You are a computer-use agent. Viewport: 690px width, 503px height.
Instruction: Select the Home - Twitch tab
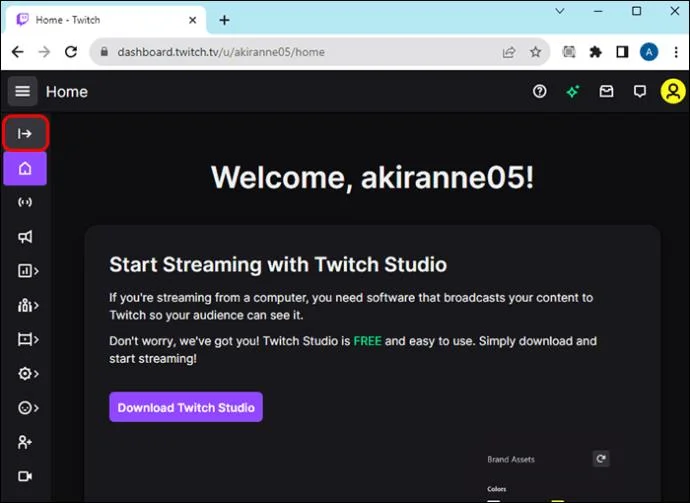click(105, 20)
